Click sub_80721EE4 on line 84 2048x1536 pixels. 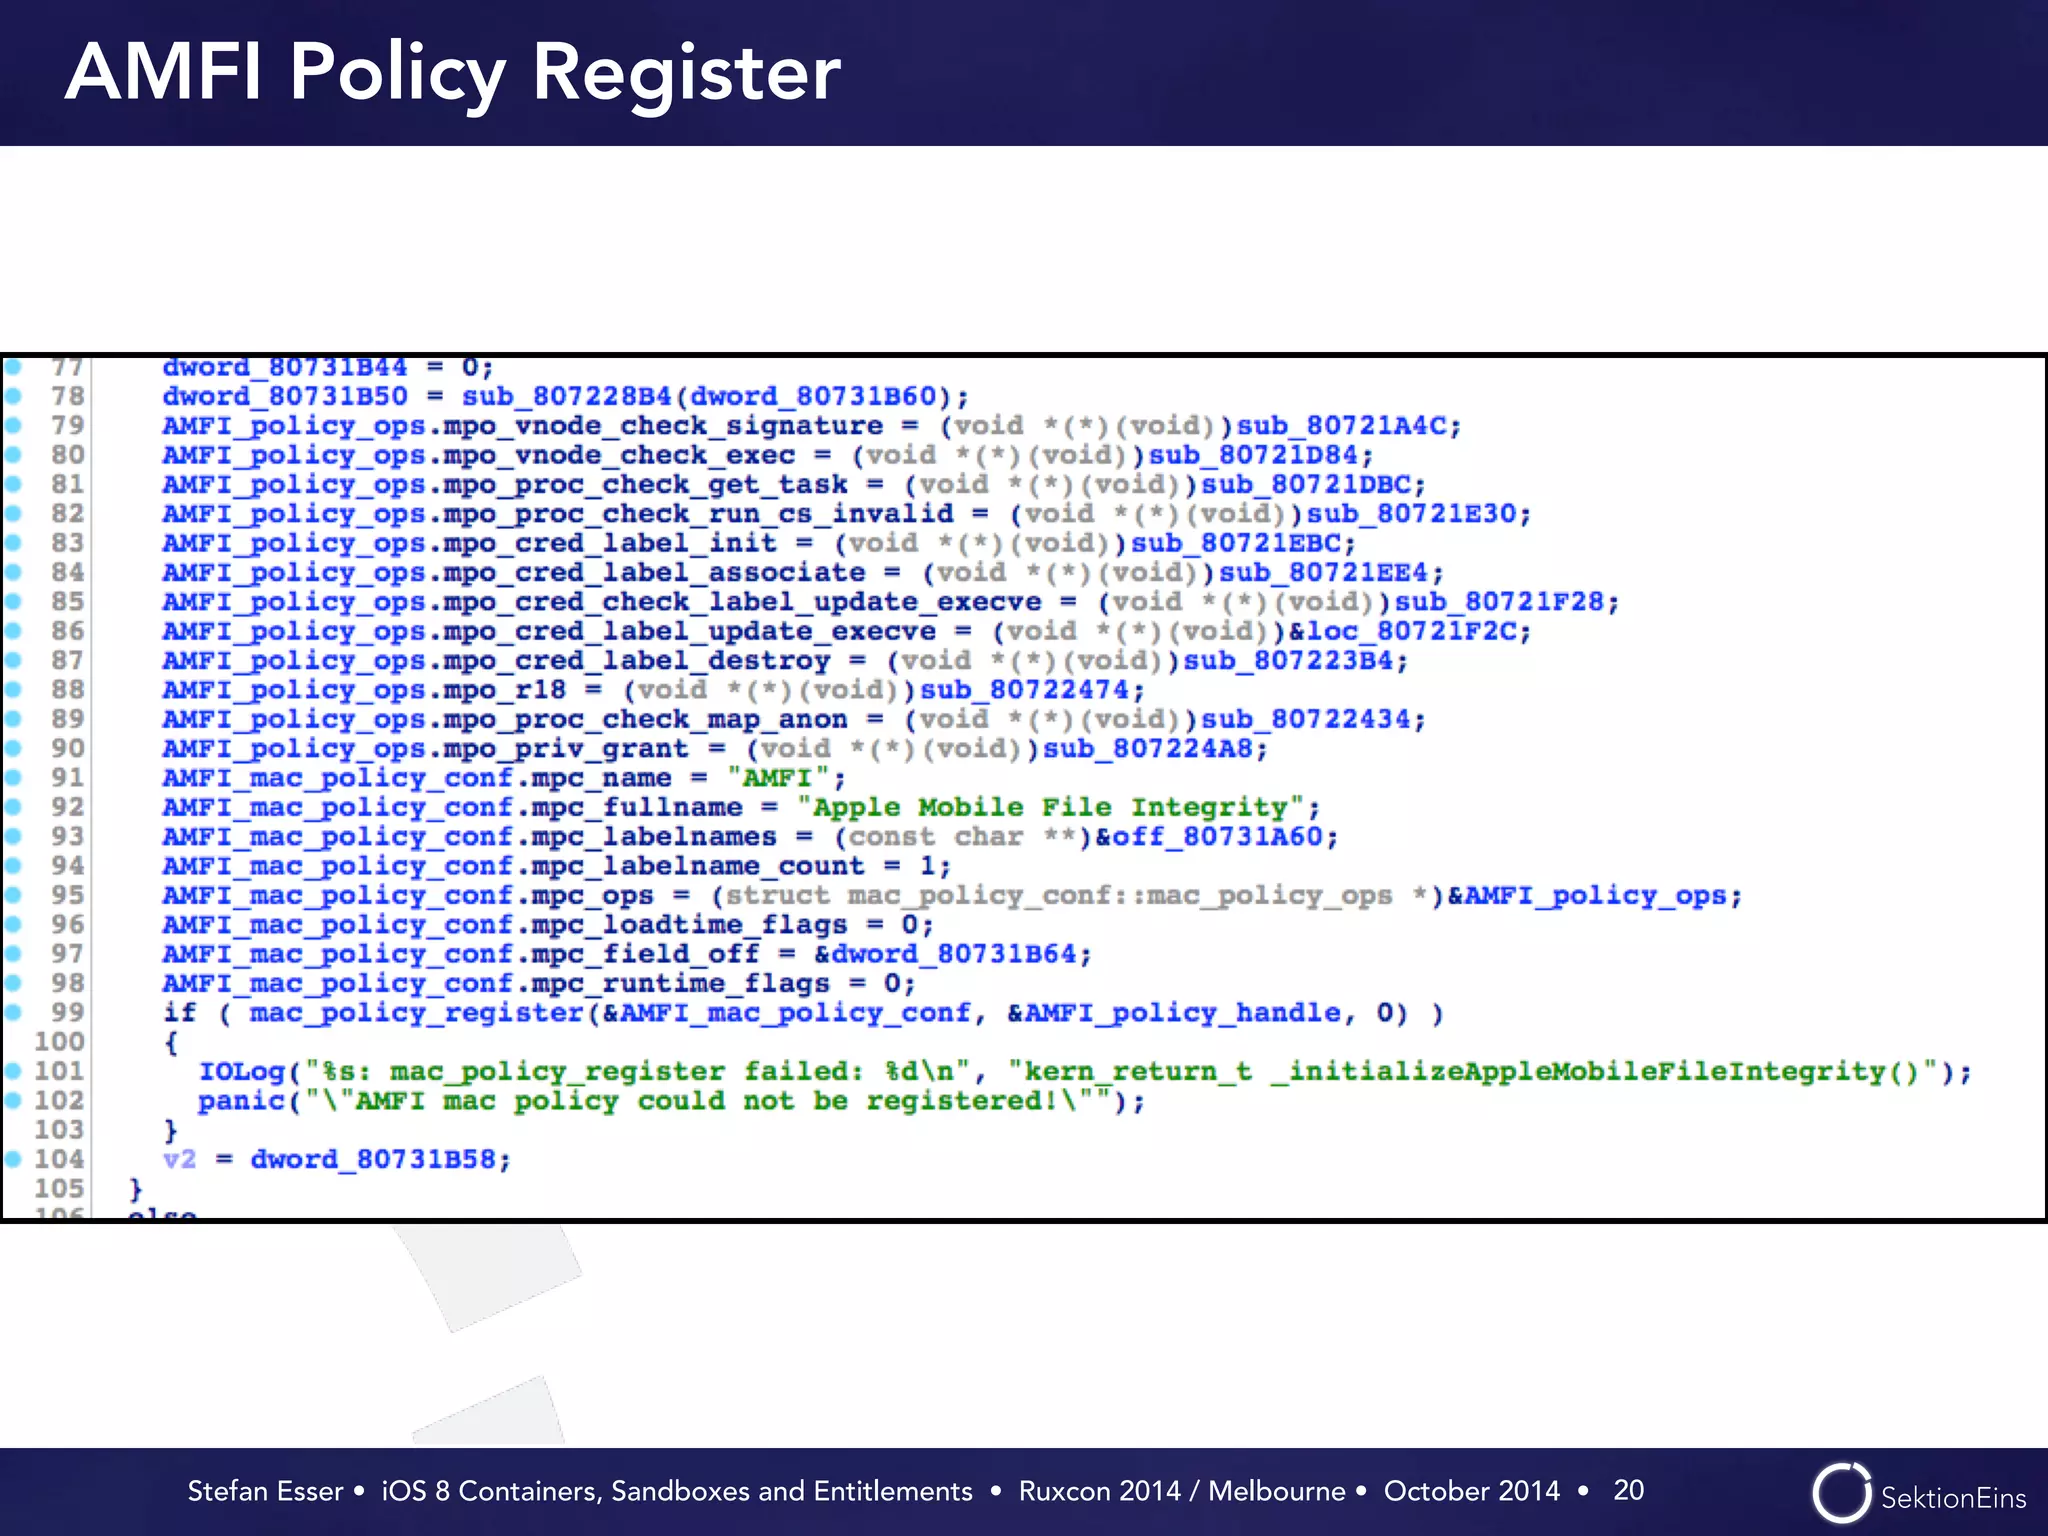click(1324, 573)
